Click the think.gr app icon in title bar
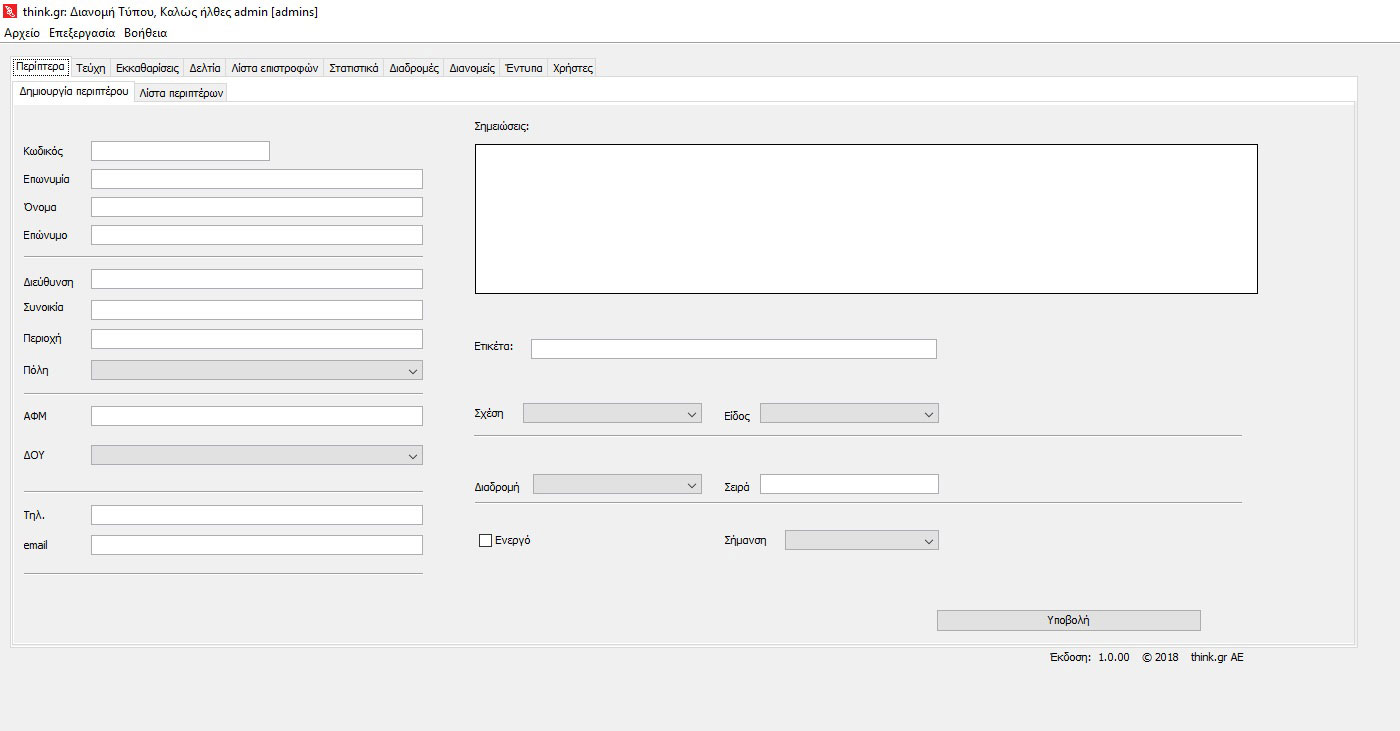The image size is (1400, 731). [11, 12]
